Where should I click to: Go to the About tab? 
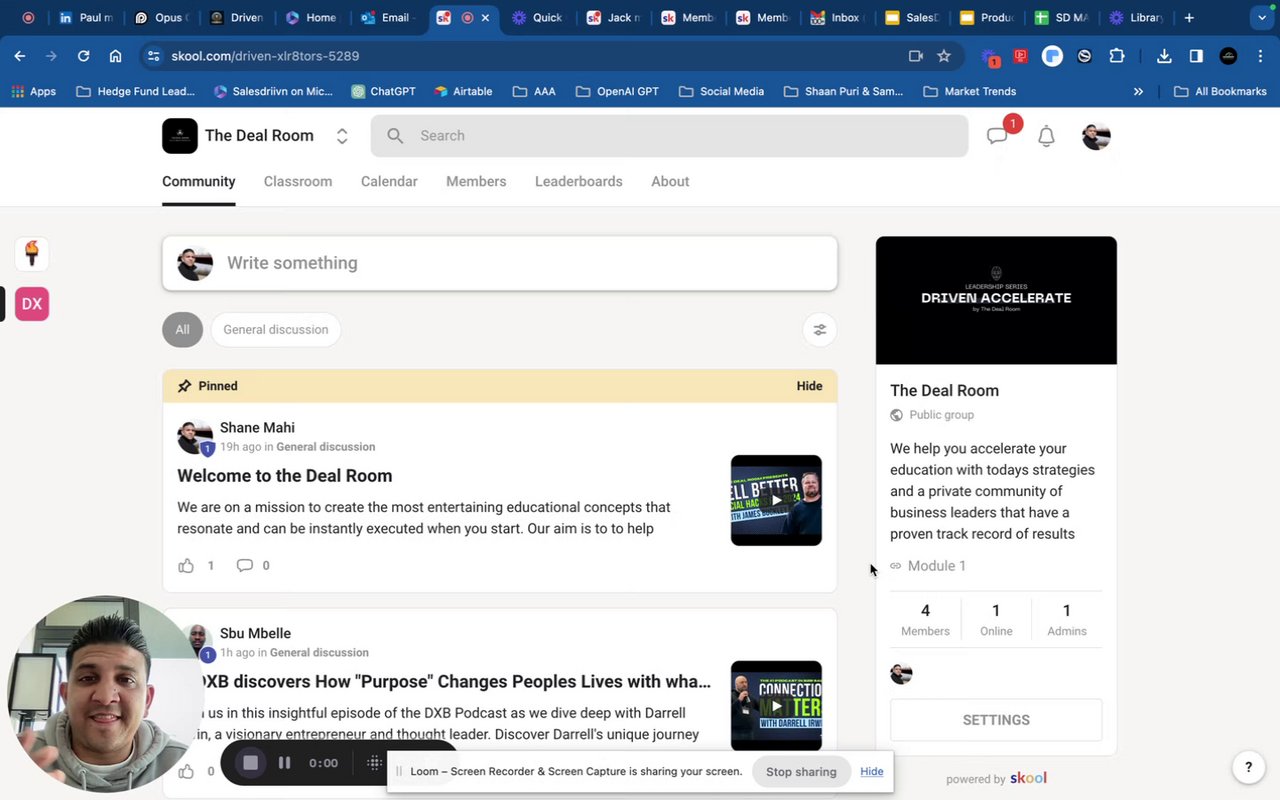tap(670, 181)
